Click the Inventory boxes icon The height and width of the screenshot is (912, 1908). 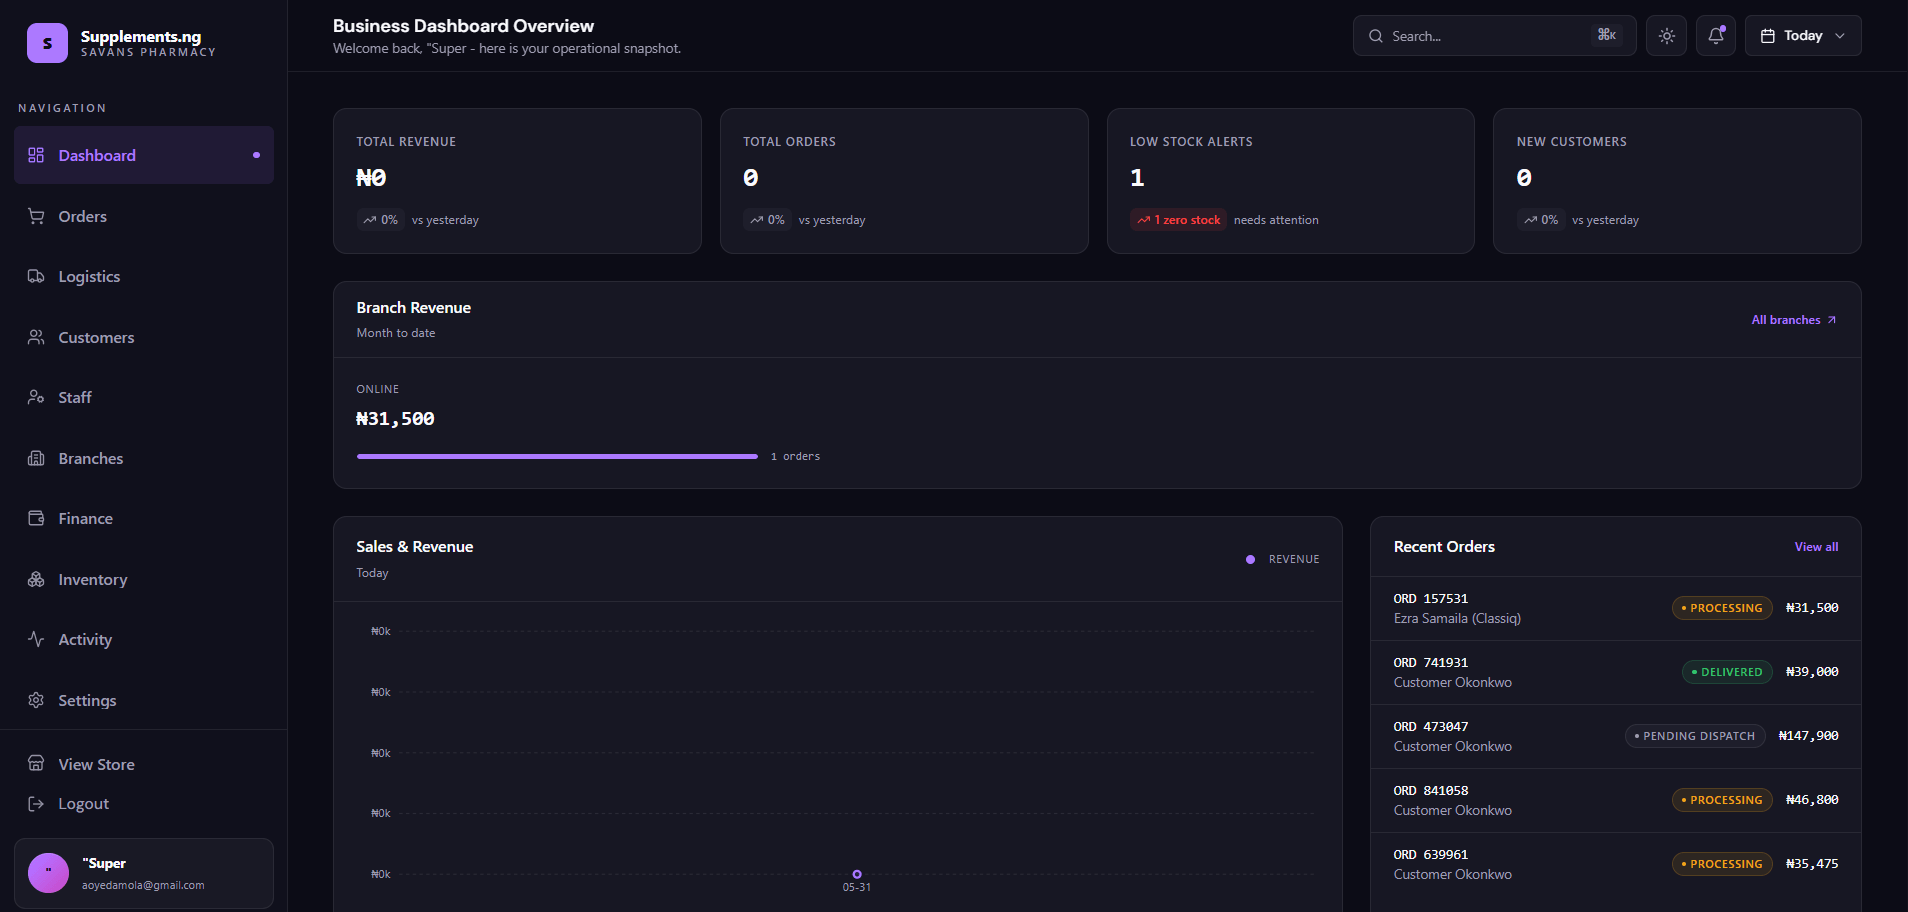point(36,579)
